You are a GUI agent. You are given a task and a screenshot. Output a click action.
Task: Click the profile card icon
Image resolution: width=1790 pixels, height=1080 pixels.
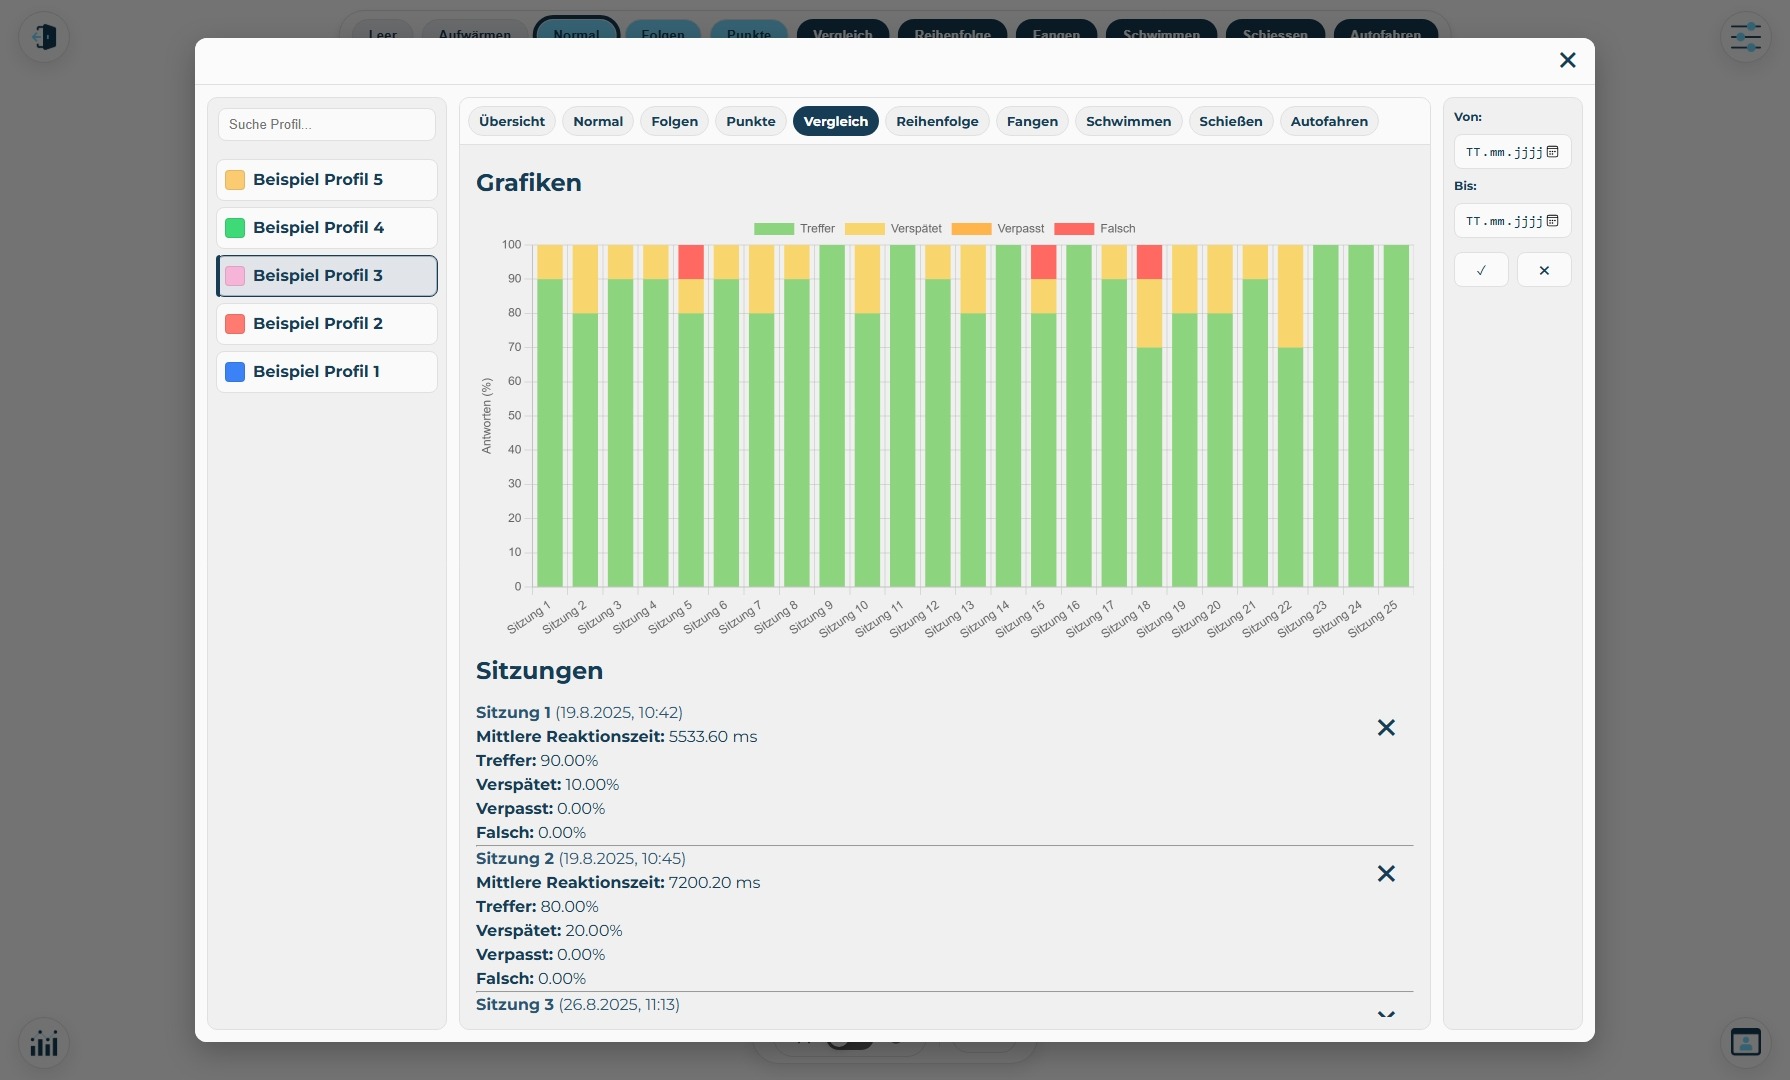pyautogui.click(x=1746, y=1042)
